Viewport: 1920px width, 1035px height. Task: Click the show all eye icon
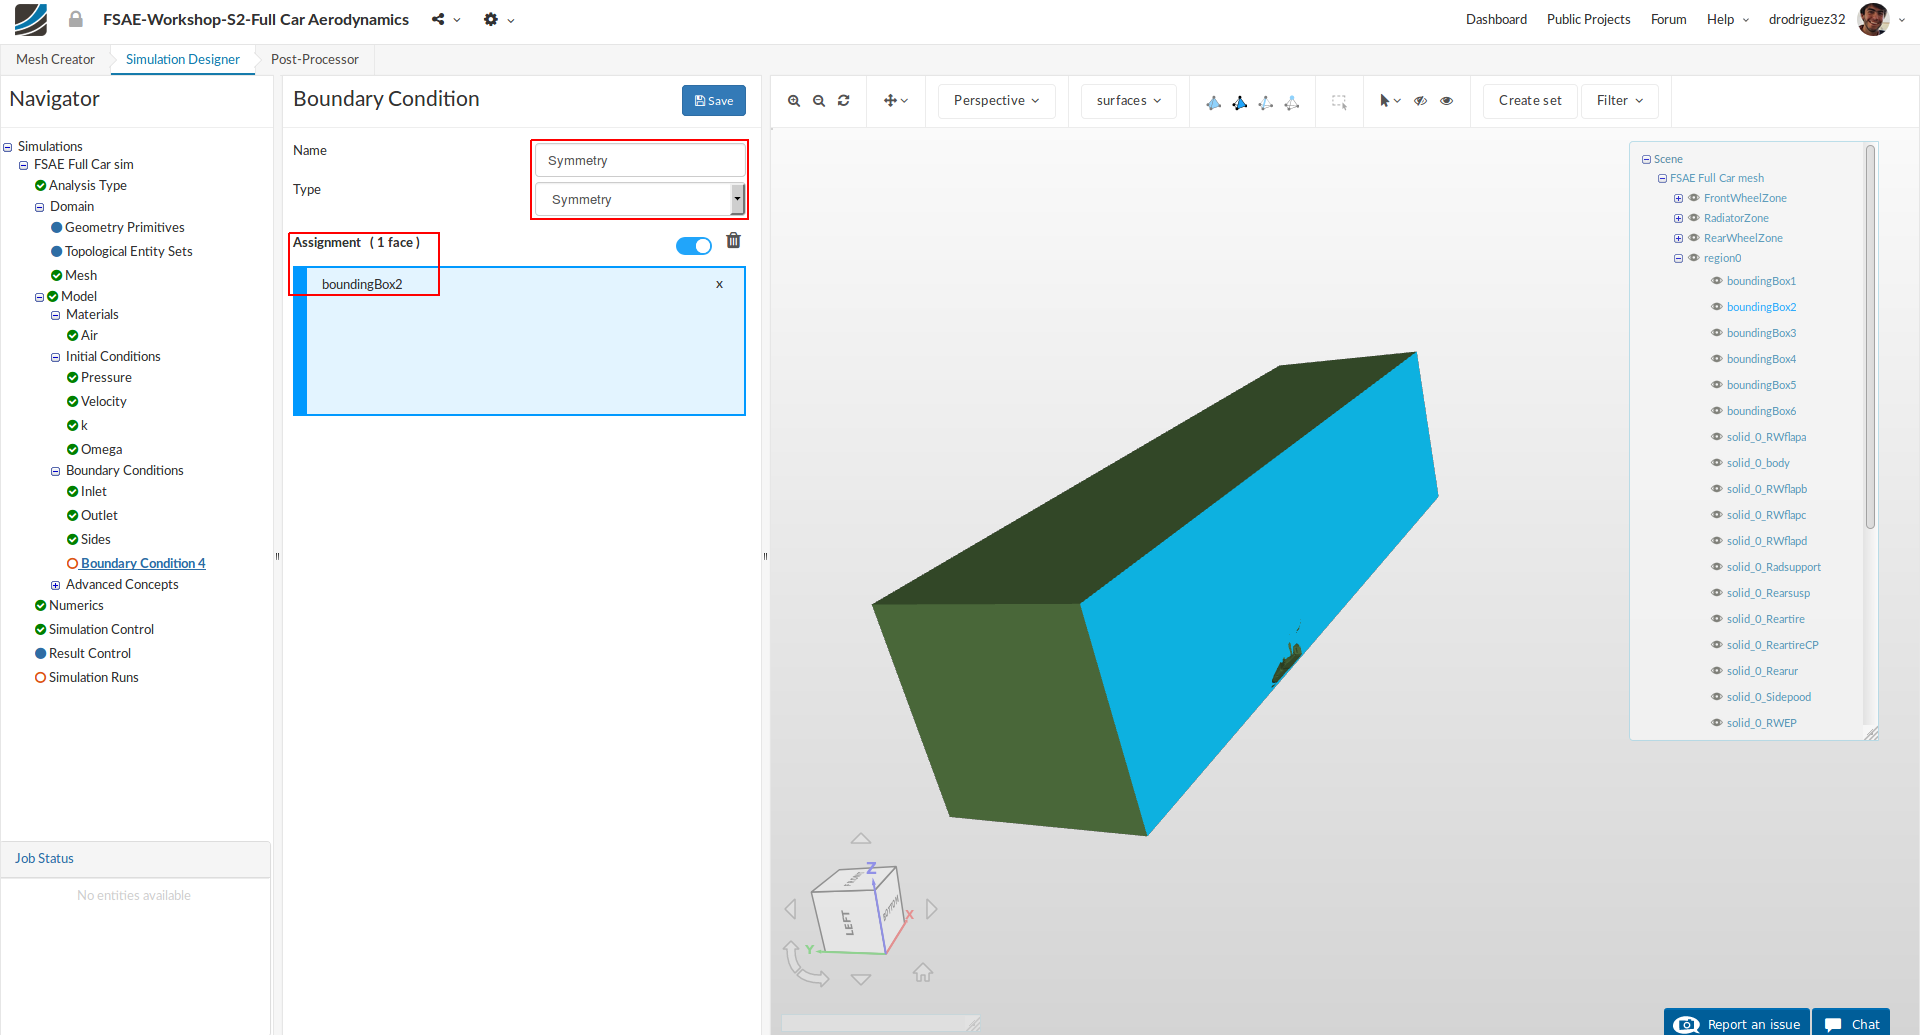1446,101
